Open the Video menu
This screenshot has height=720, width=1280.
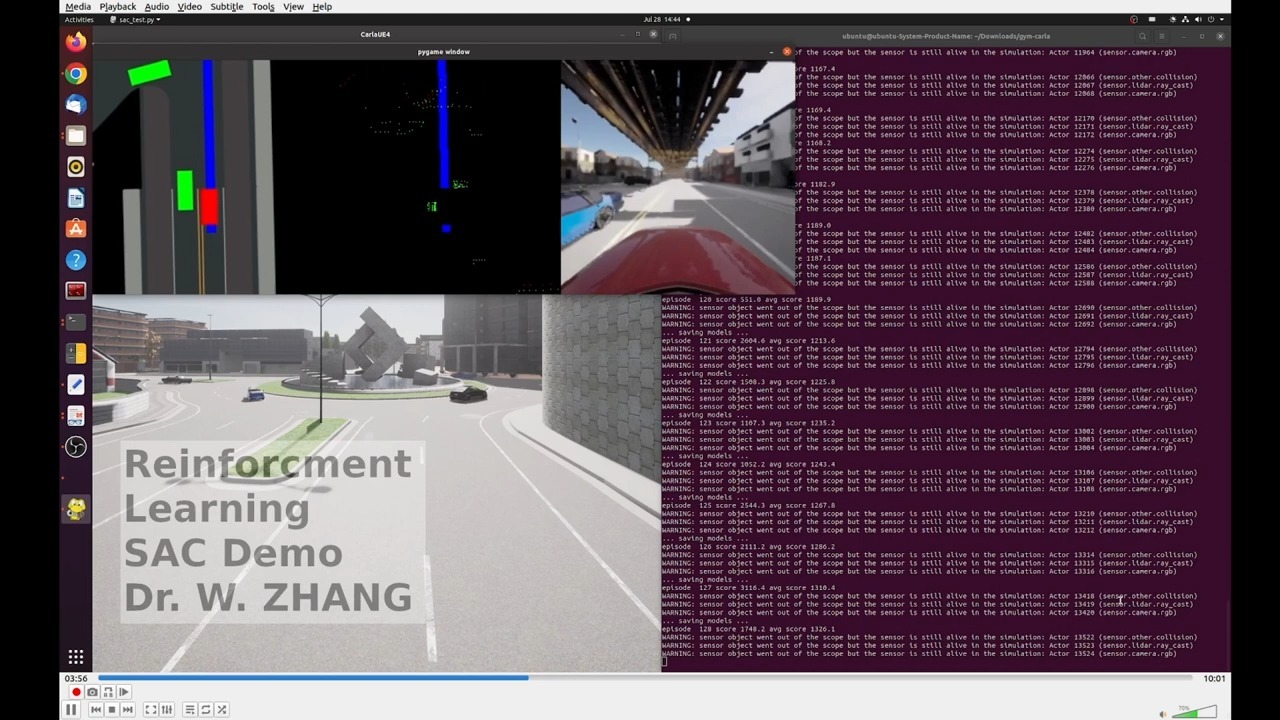(x=190, y=7)
